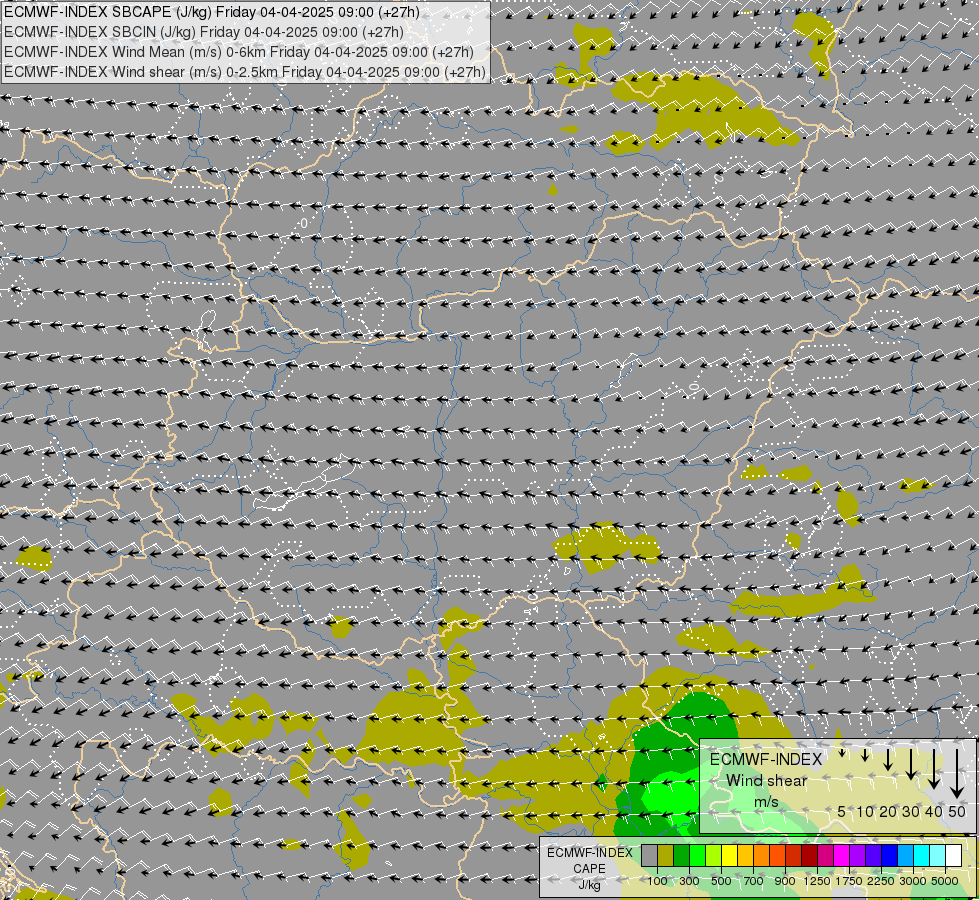This screenshot has height=900, width=979.
Task: Click the SBCIN title line
Action: pyautogui.click(x=204, y=32)
